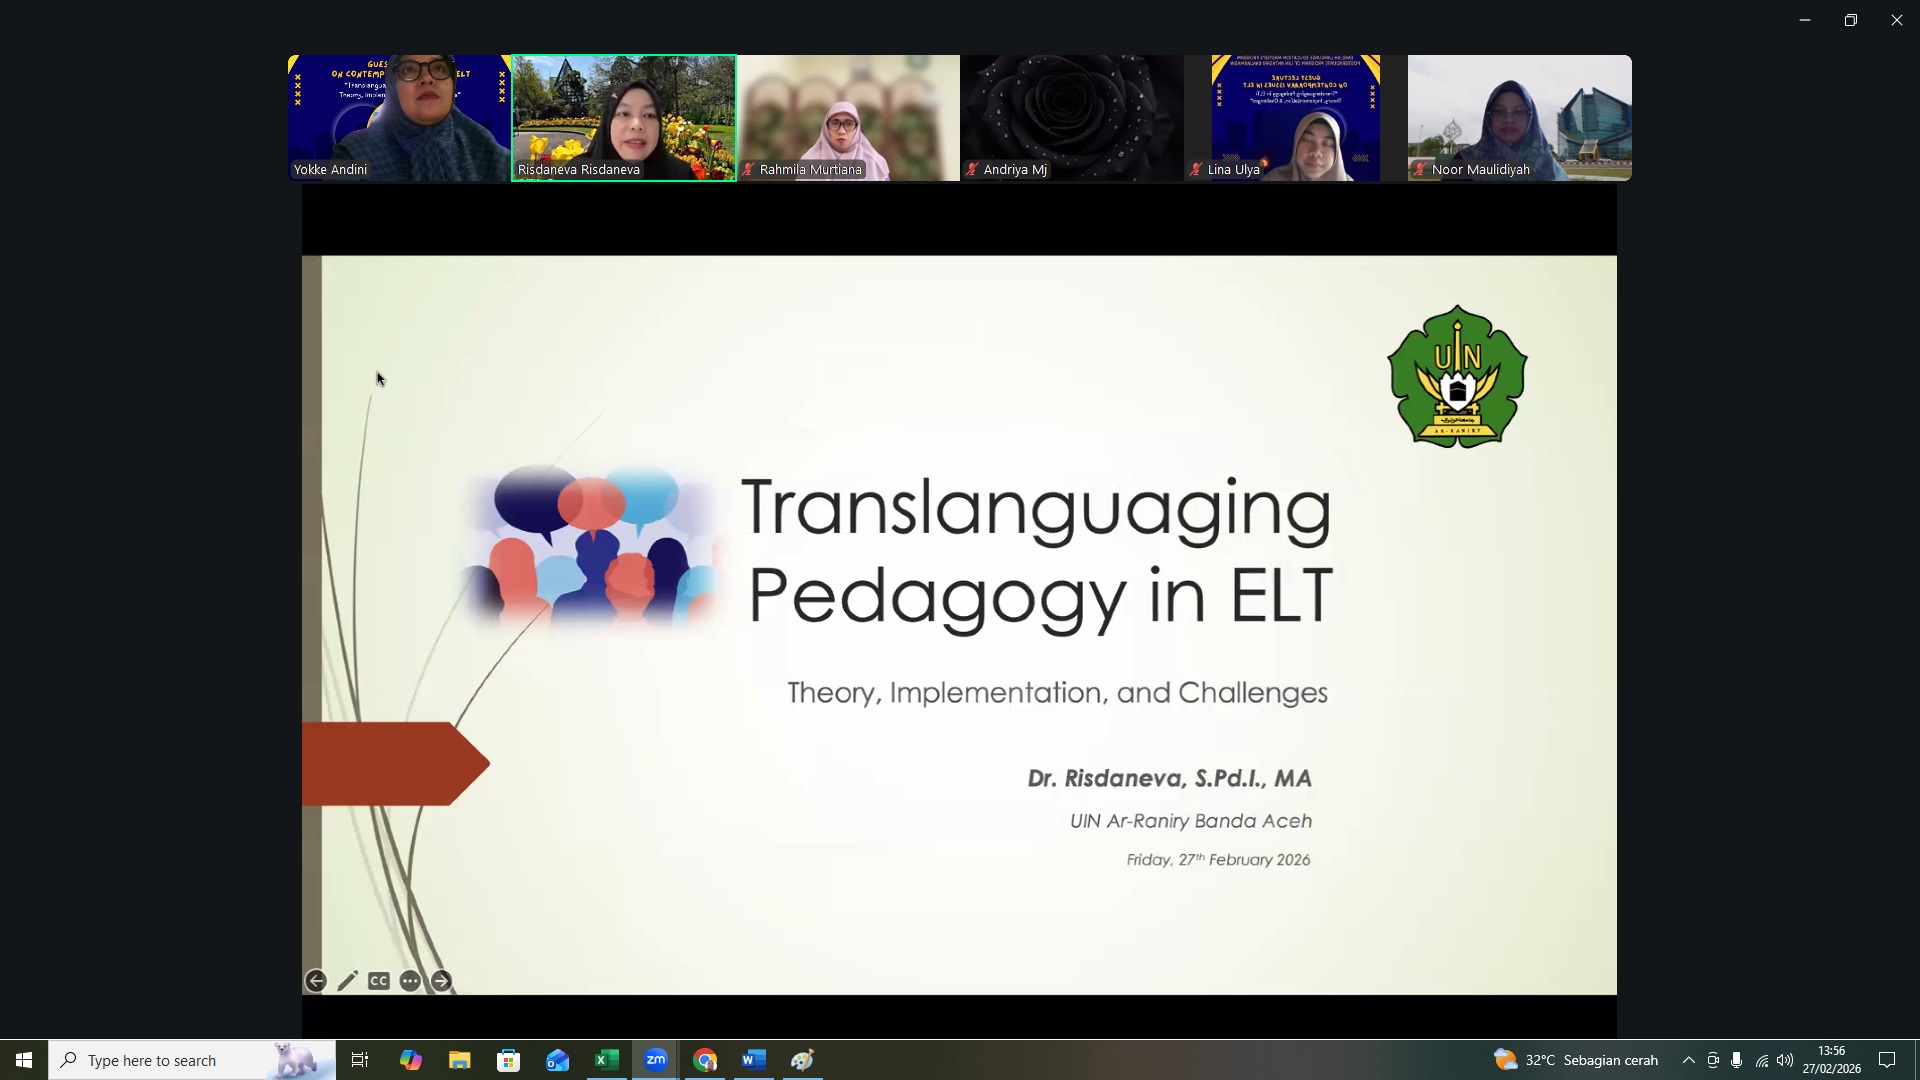Open Paint app from the taskbar
This screenshot has width=1920, height=1080.
click(802, 1060)
